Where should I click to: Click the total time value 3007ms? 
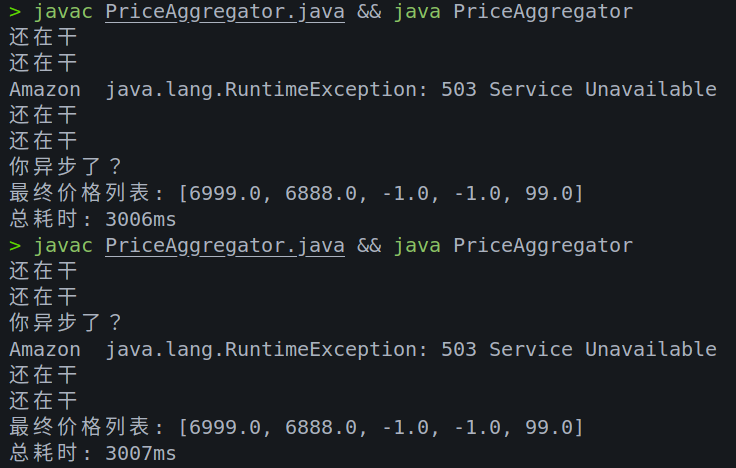[141, 454]
